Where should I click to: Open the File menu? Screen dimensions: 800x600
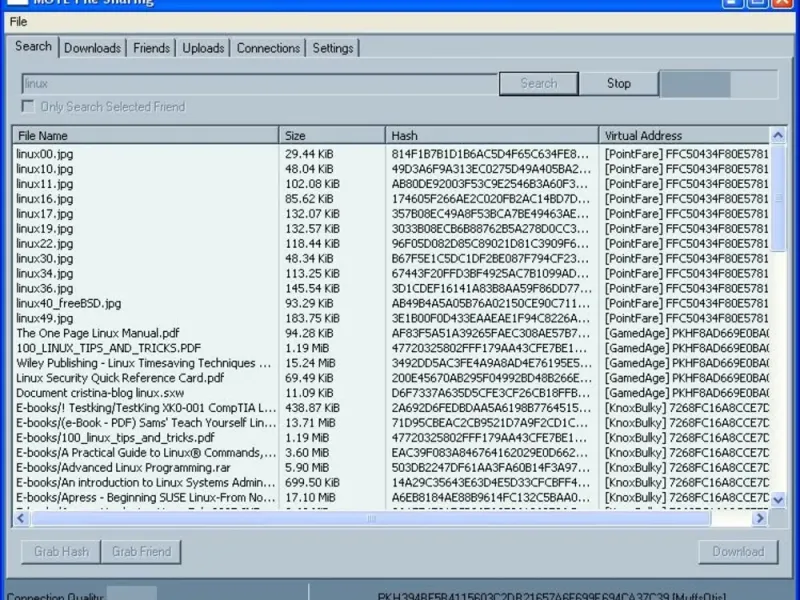[x=18, y=22]
